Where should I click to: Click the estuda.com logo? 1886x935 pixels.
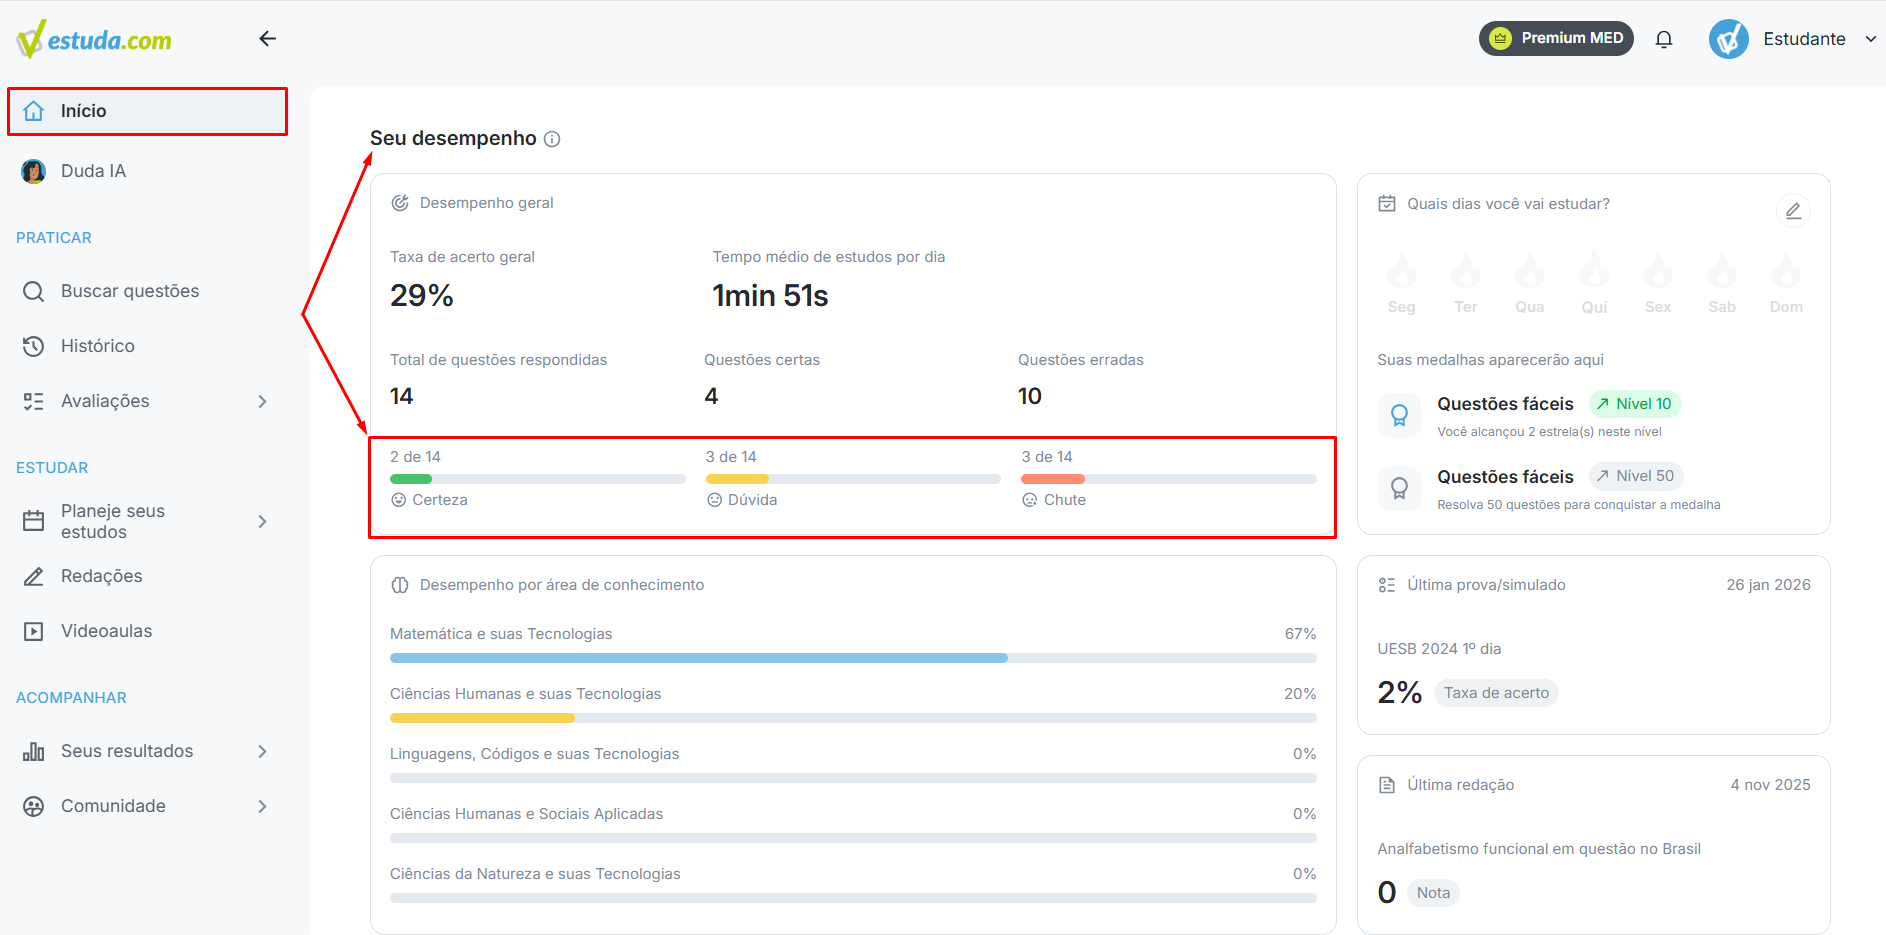(94, 39)
